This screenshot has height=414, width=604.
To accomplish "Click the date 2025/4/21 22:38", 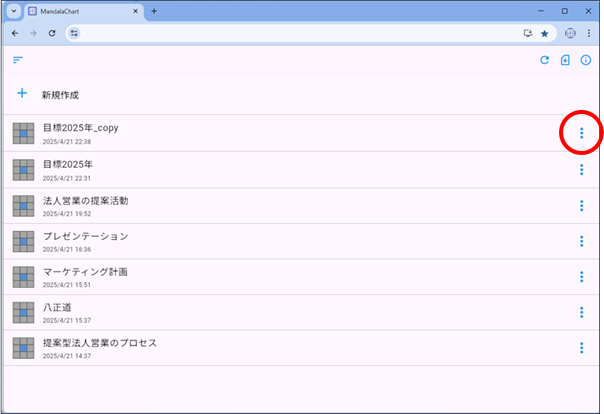I will click(x=67, y=142).
